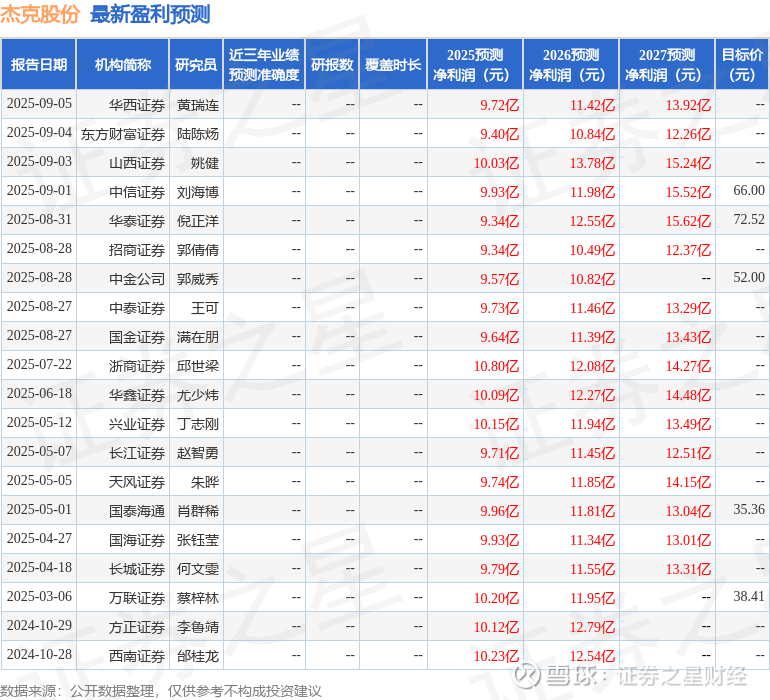Click the 15.62亿 profit value
The height and width of the screenshot is (700, 770).
(688, 221)
